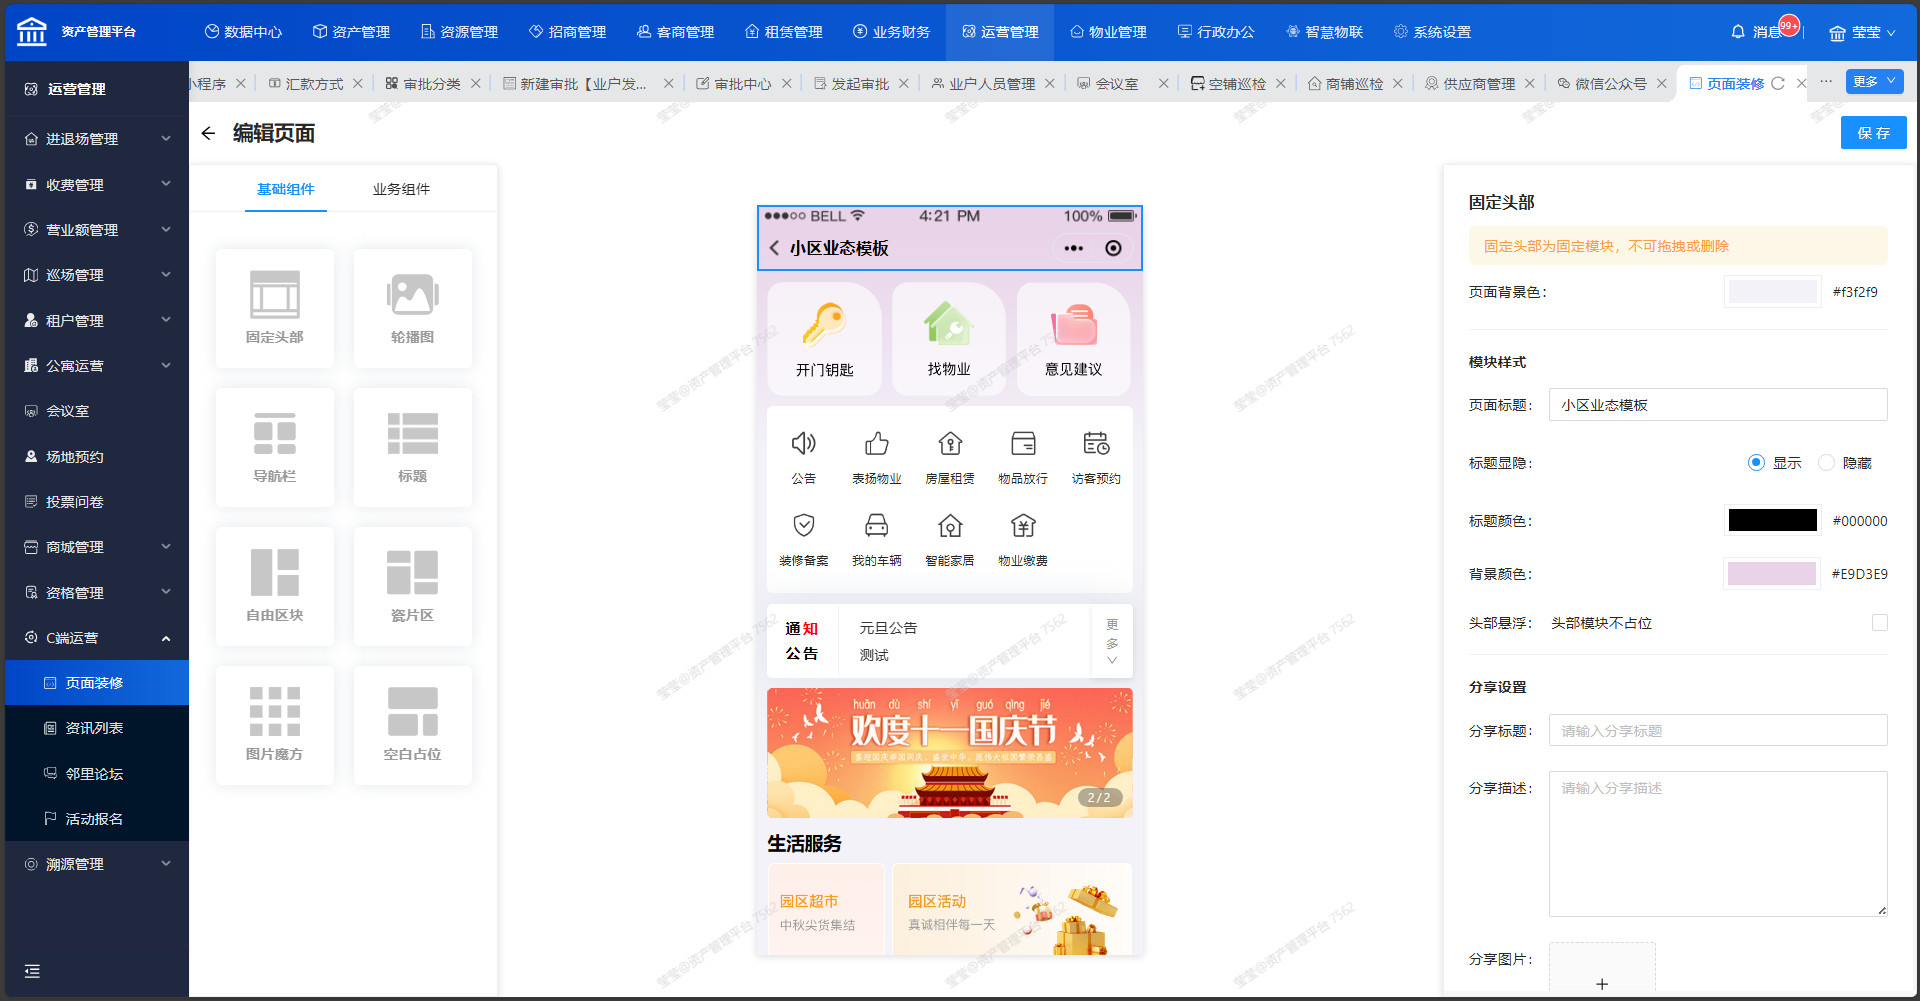The height and width of the screenshot is (1001, 1920).
Task: Refresh the 页面装修 tab using reload icon
Action: 1778,84
